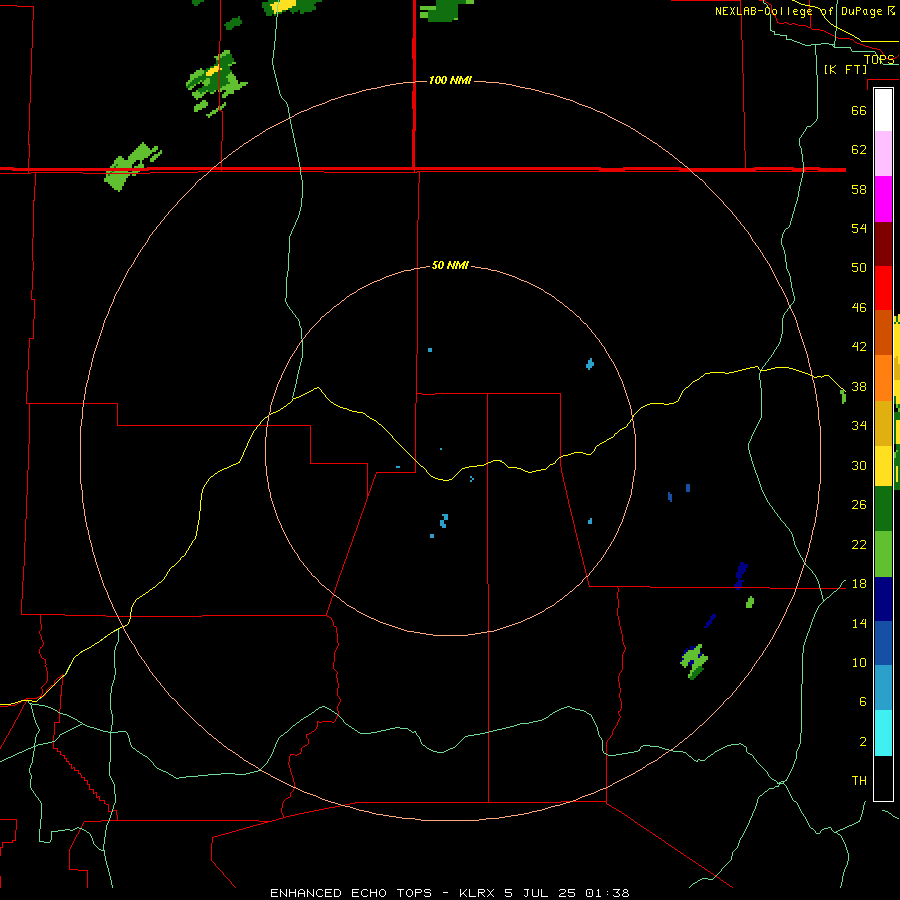Select the black TH legend band
Screen dimensions: 900x900
pyautogui.click(x=883, y=778)
